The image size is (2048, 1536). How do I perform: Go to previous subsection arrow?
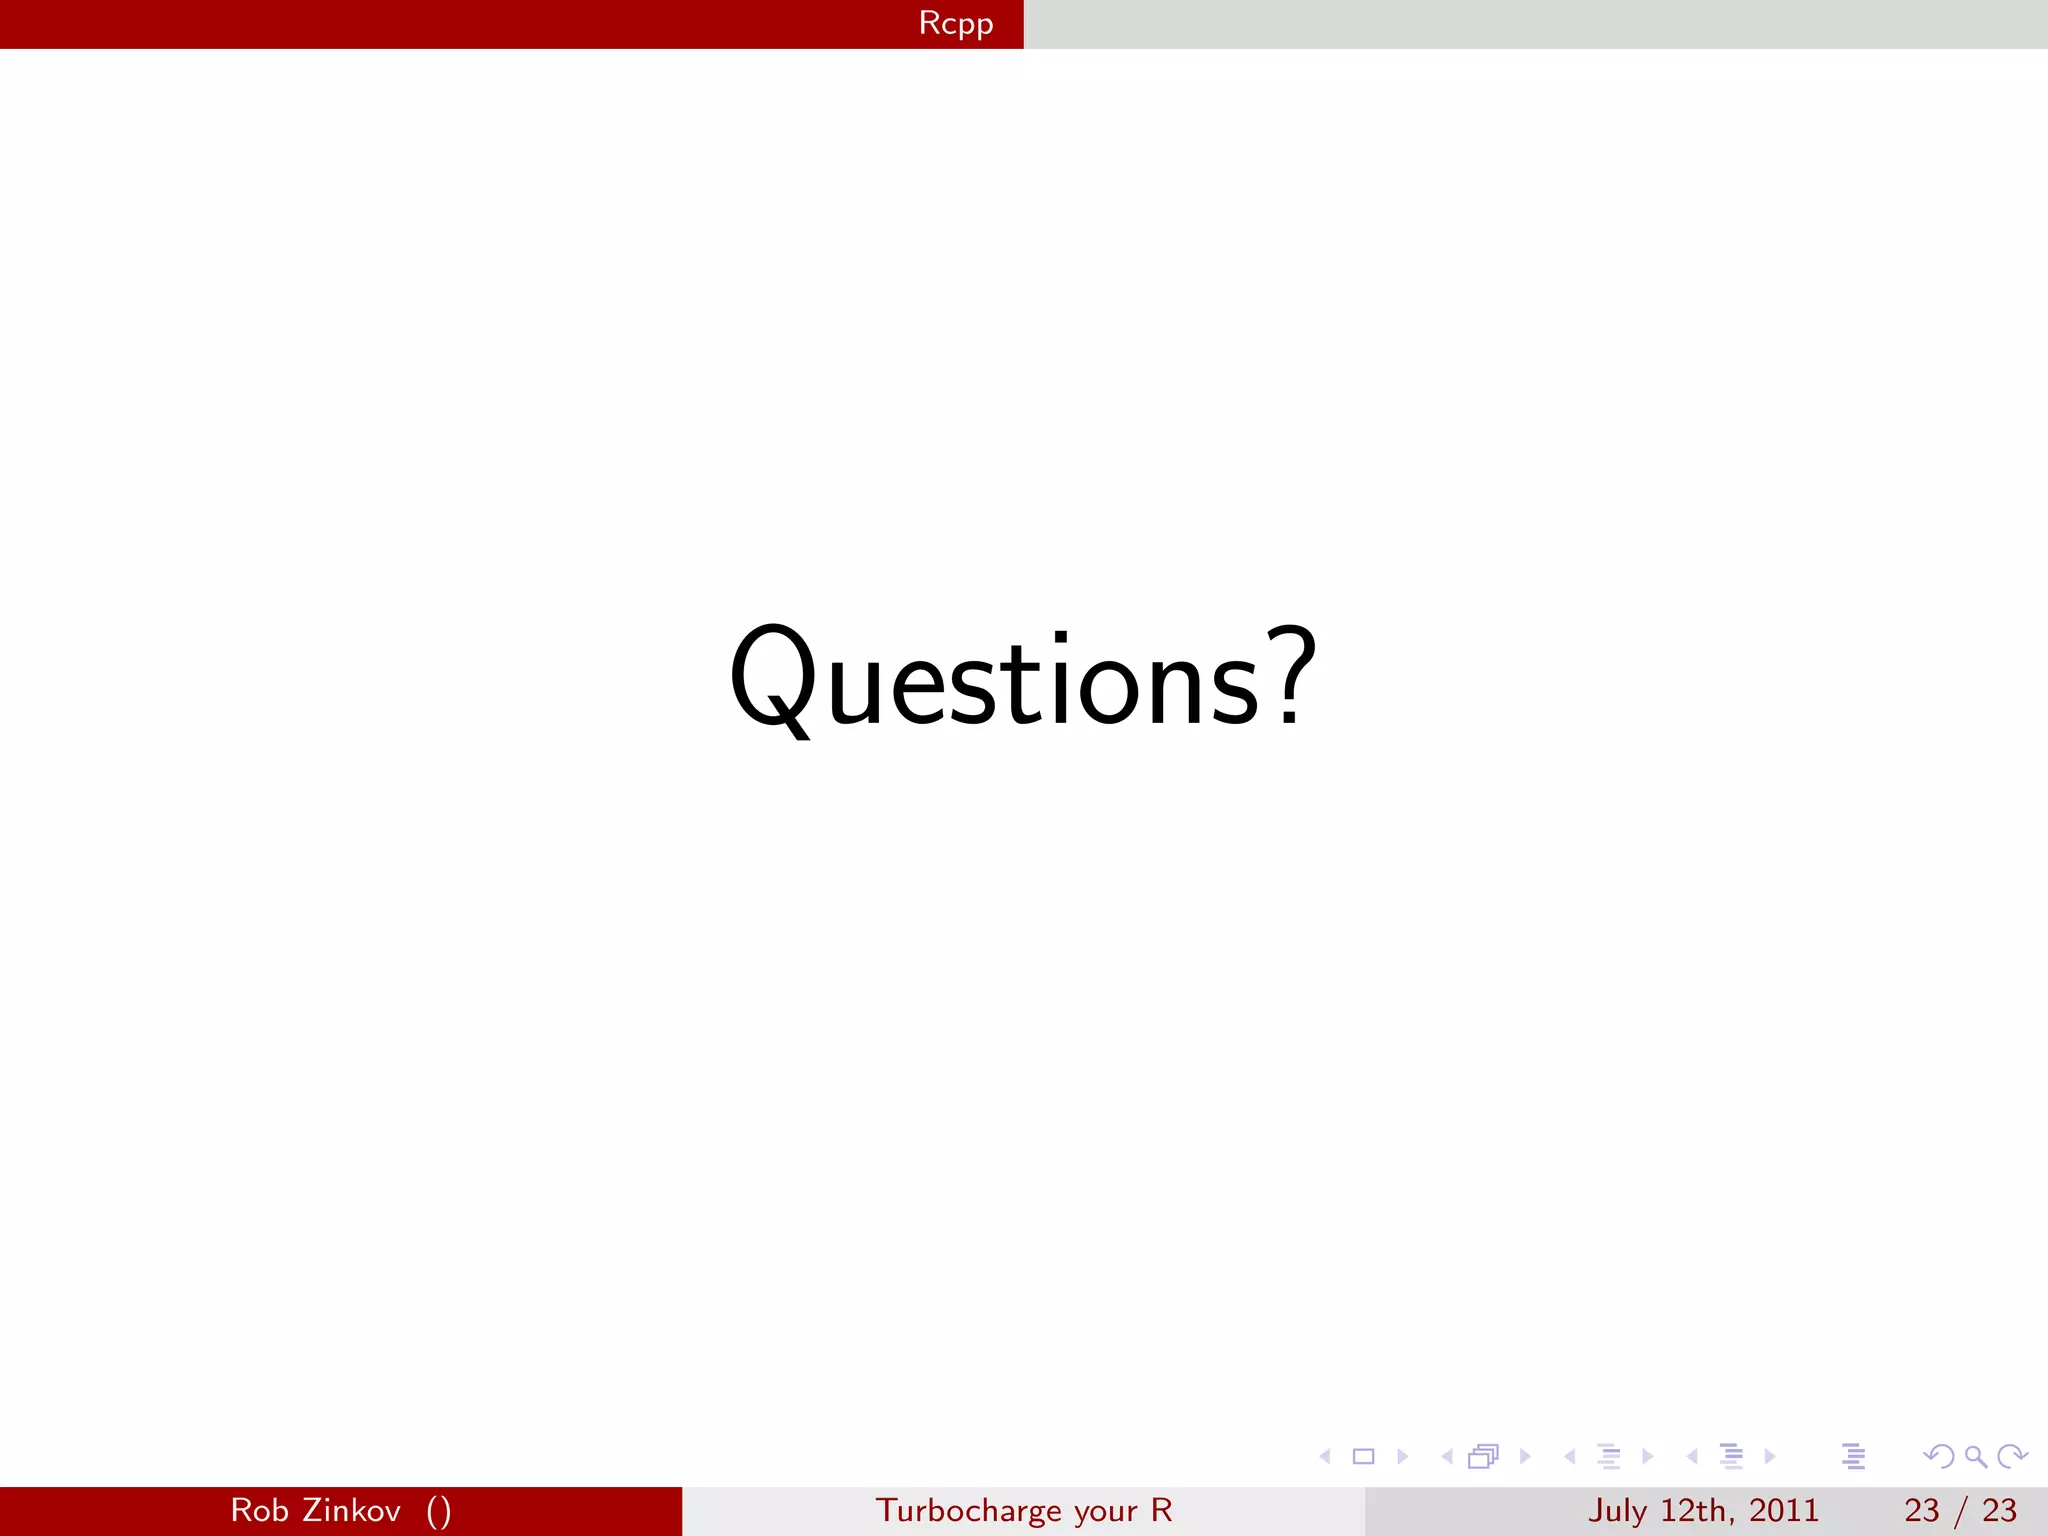[x=1570, y=1457]
